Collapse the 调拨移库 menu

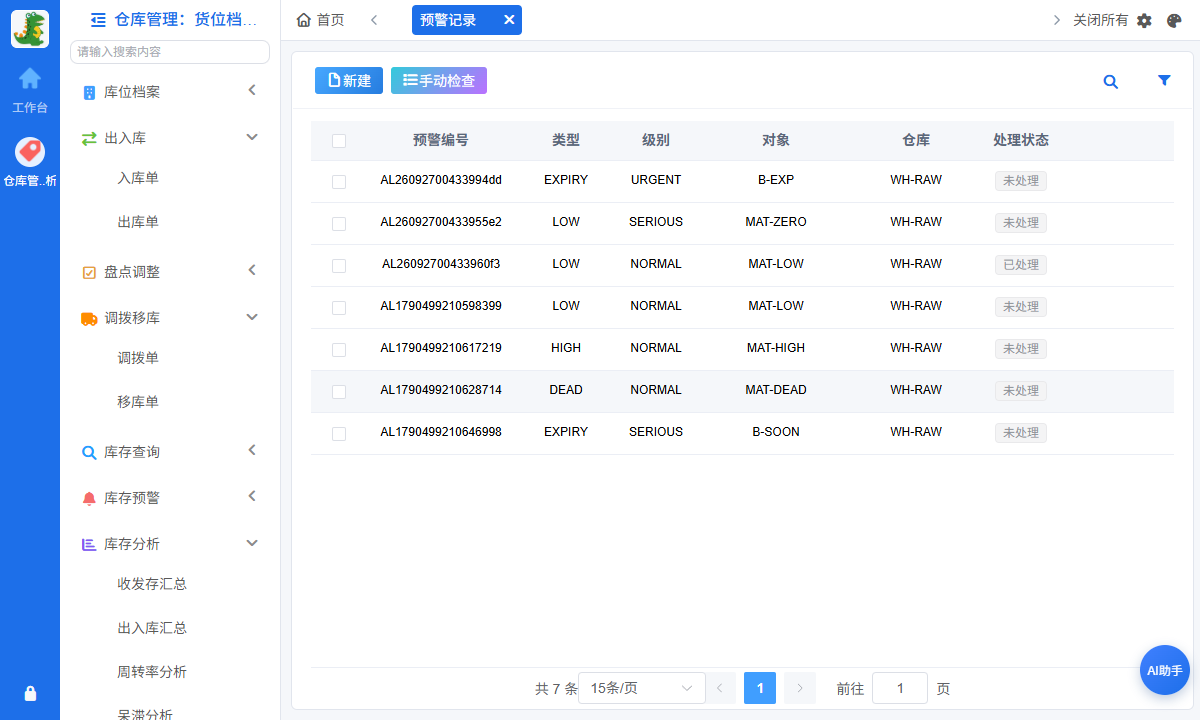[170, 317]
